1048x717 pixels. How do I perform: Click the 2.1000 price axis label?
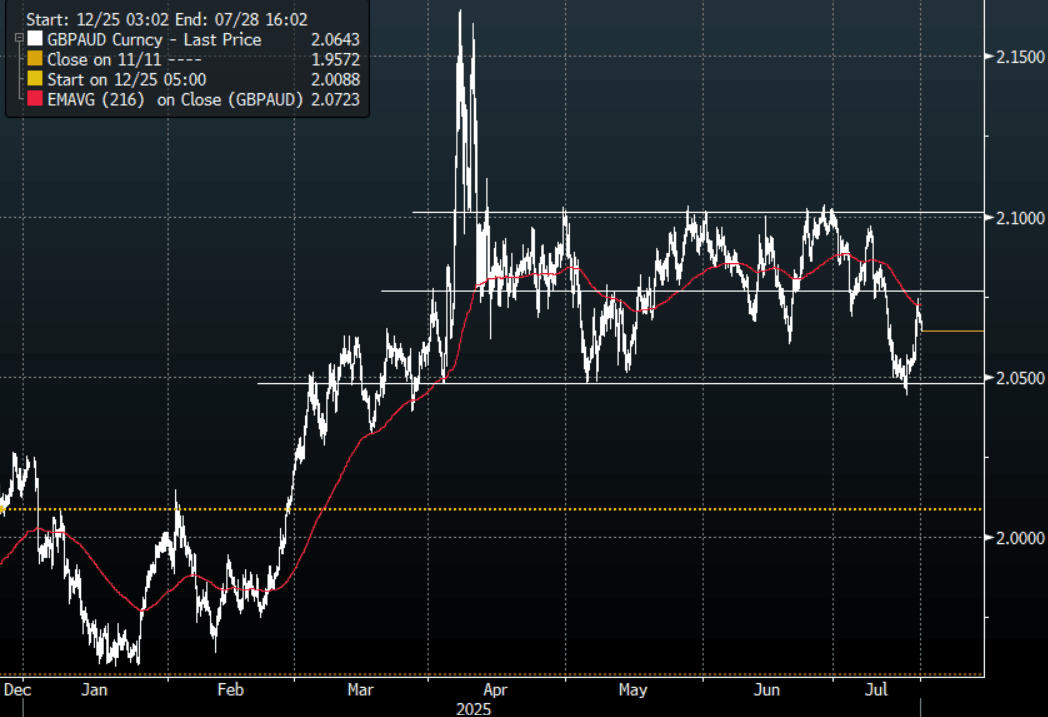[x=1020, y=218]
